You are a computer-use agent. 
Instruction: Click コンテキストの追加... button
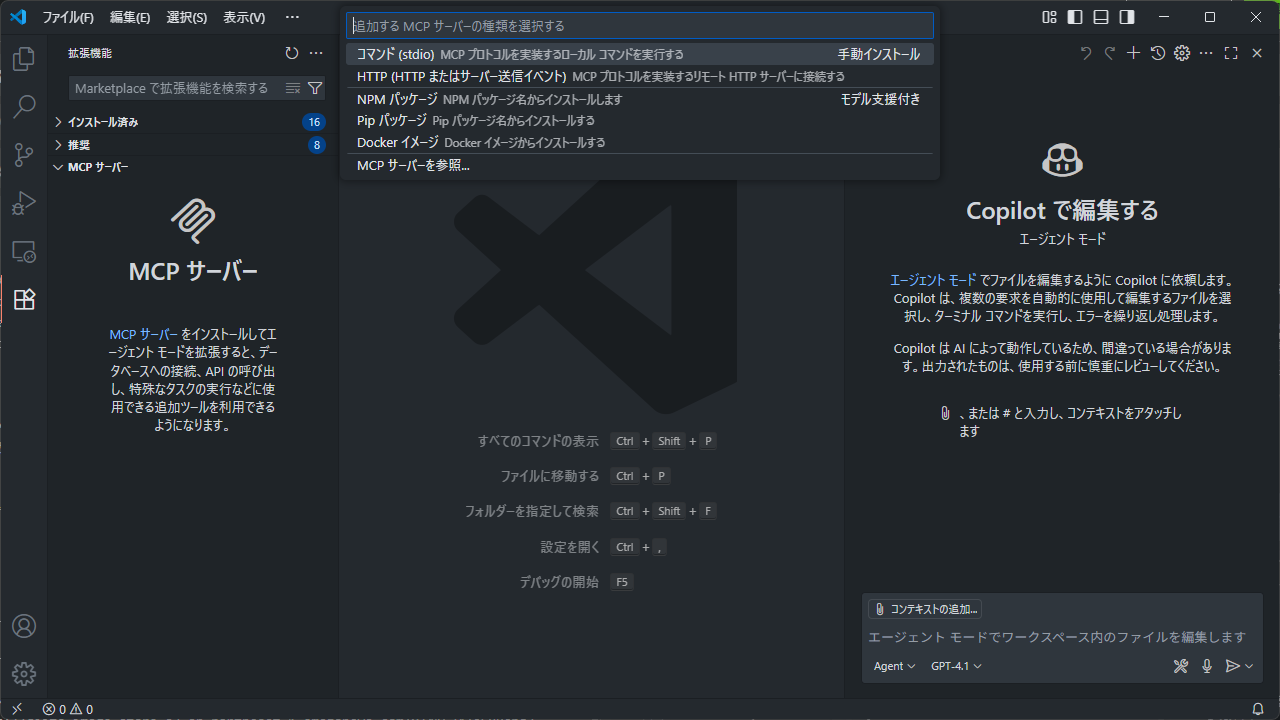(925, 609)
